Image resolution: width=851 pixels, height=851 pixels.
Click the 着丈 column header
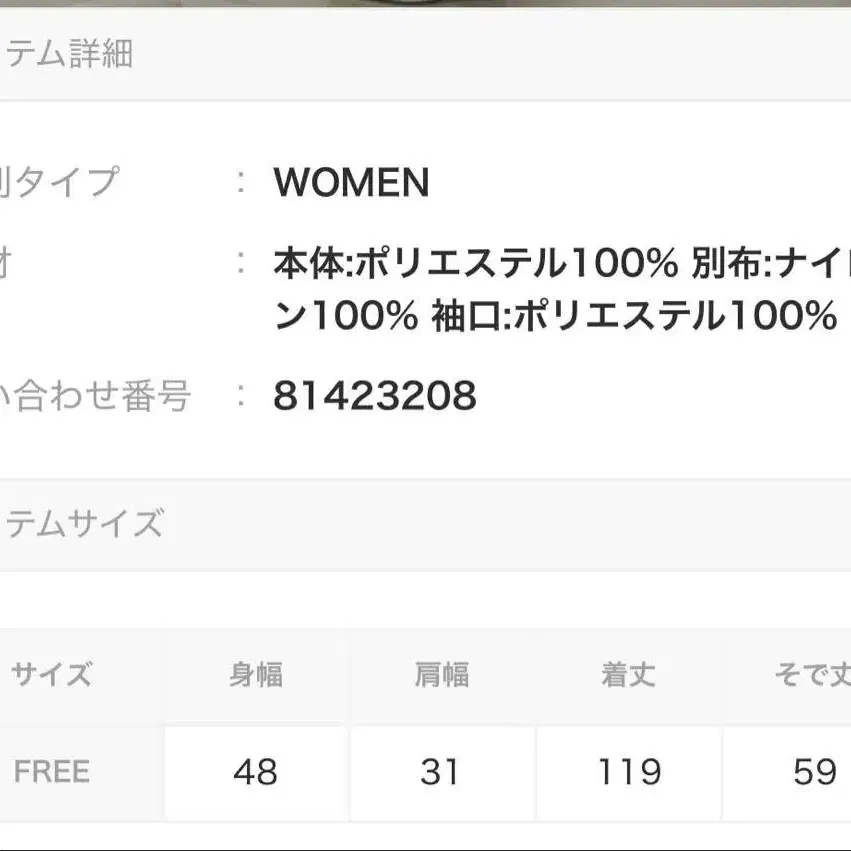(x=628, y=675)
